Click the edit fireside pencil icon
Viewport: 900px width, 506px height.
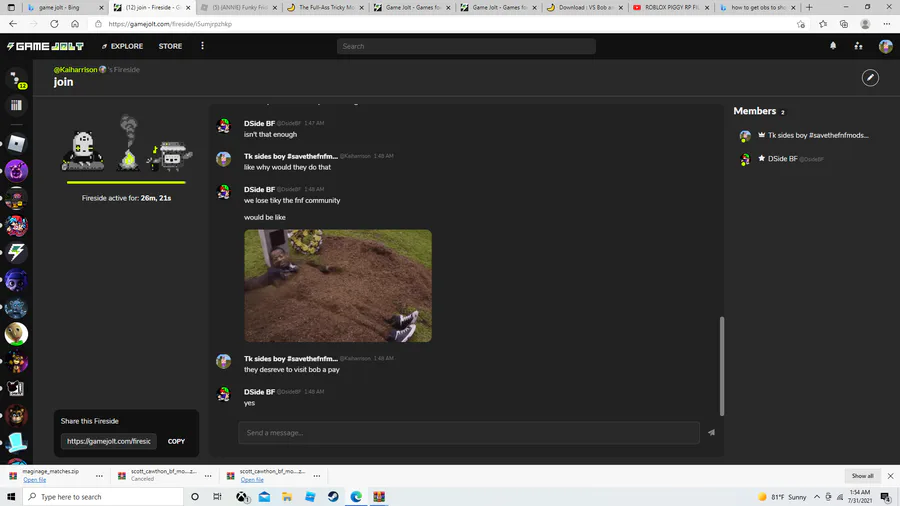click(870, 77)
